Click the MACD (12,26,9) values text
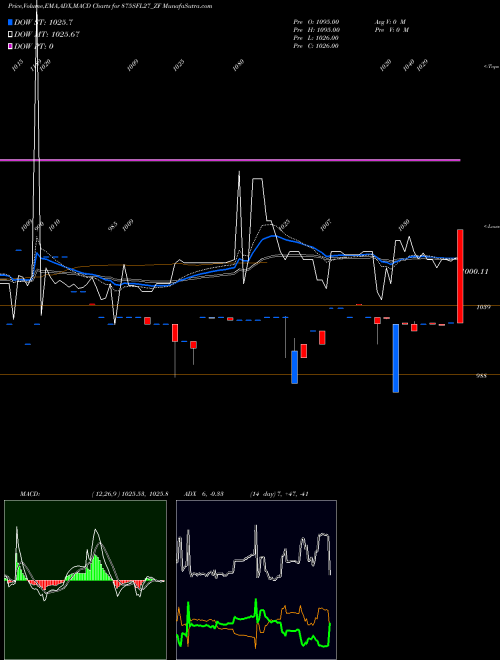 (130, 494)
